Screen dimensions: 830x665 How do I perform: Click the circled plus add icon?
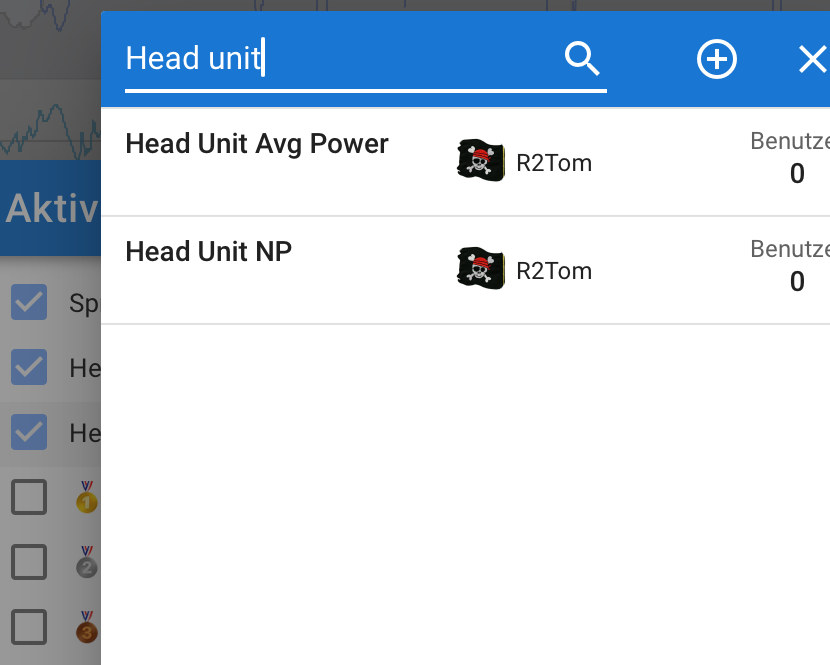pos(717,59)
